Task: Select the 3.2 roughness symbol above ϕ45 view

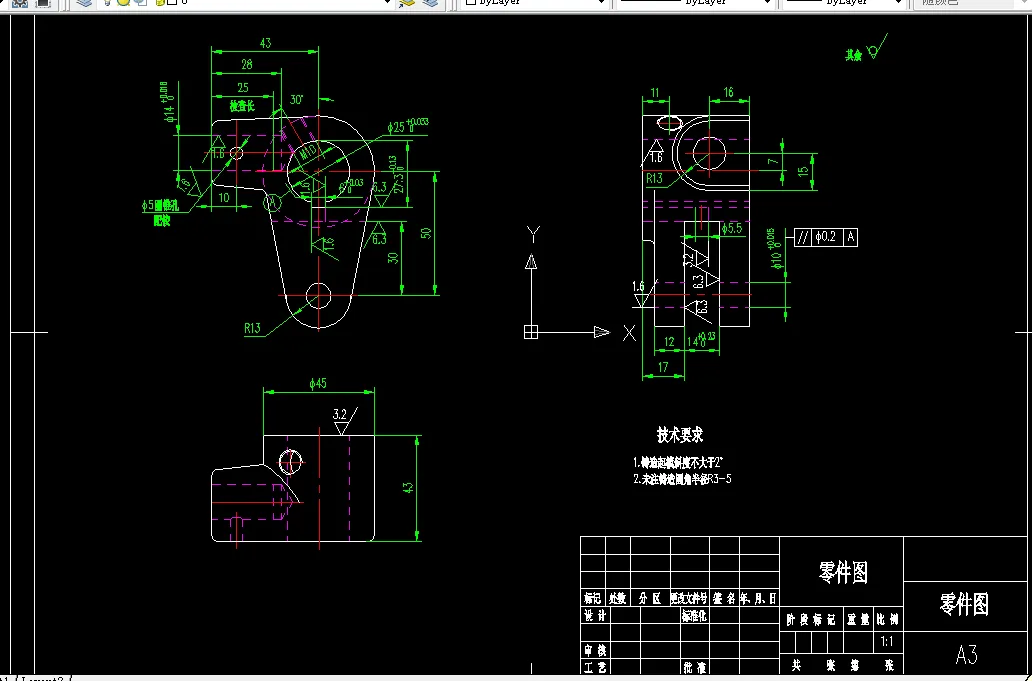Action: (x=344, y=421)
